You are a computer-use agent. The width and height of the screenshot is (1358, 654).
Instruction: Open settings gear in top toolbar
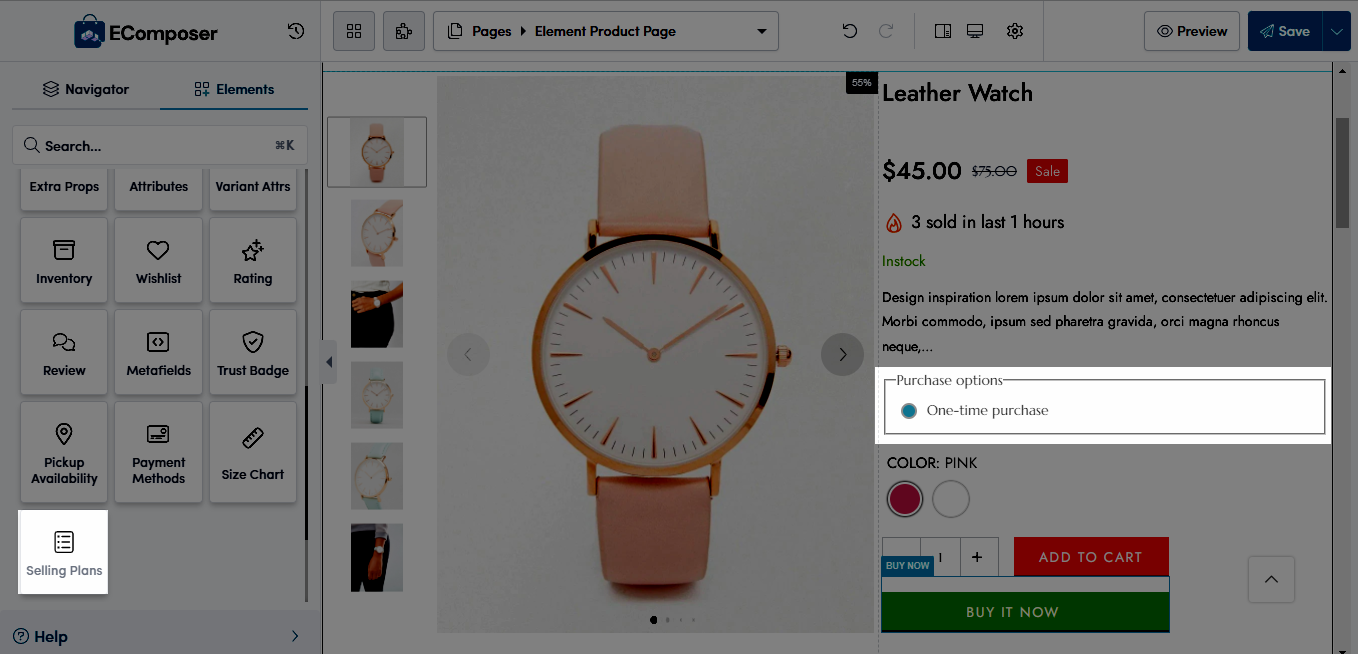[1015, 31]
